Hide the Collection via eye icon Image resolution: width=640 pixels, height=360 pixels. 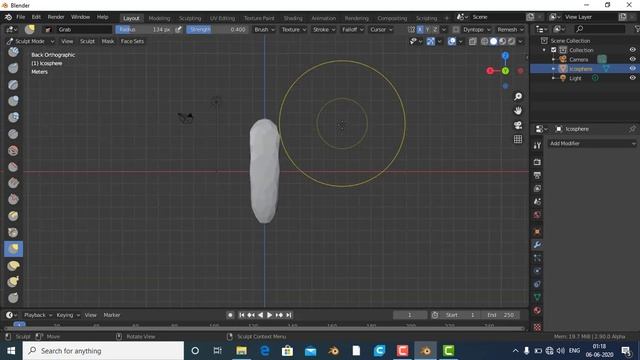pos(632,50)
